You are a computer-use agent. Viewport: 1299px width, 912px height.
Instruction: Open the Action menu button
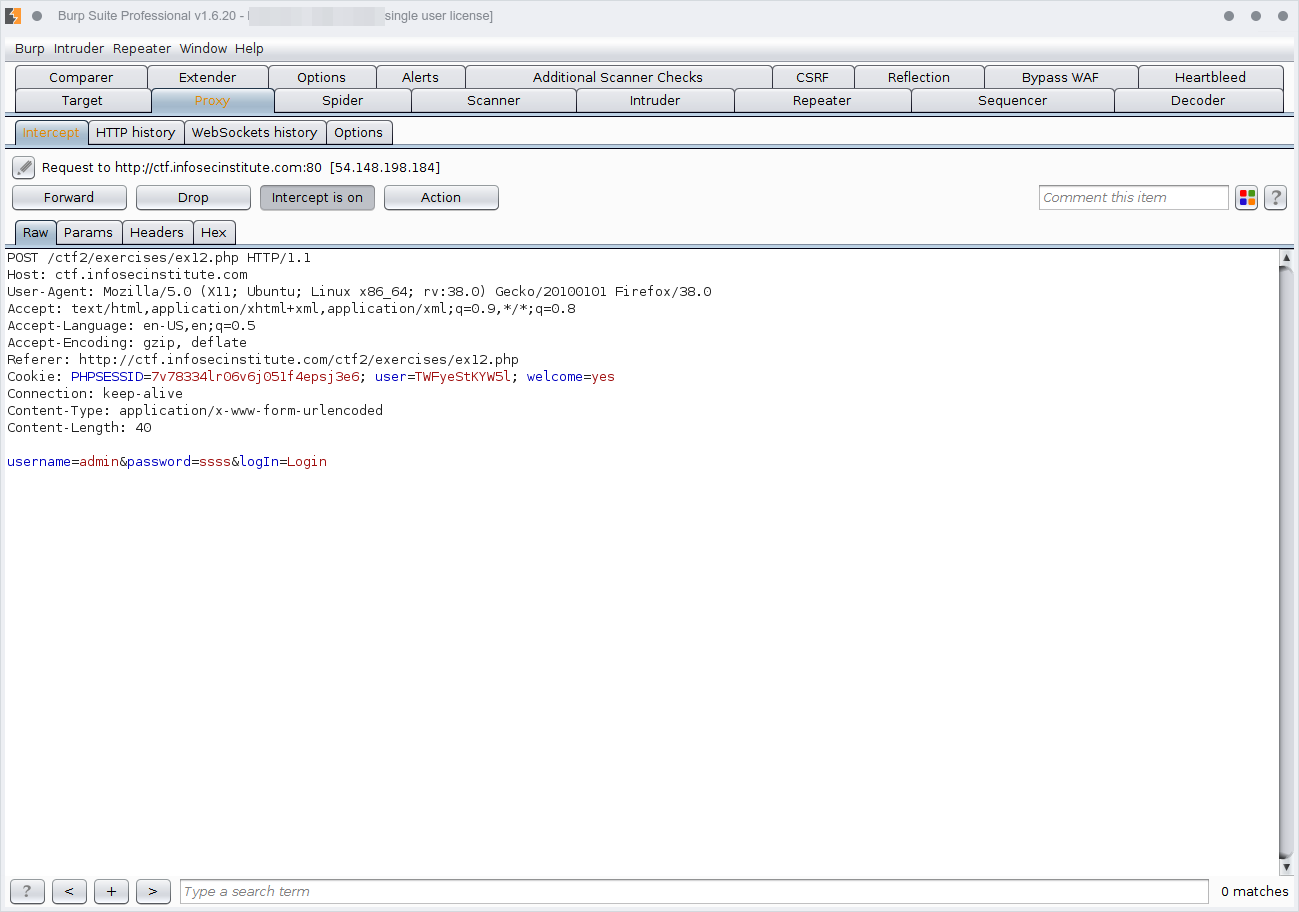[x=441, y=198]
